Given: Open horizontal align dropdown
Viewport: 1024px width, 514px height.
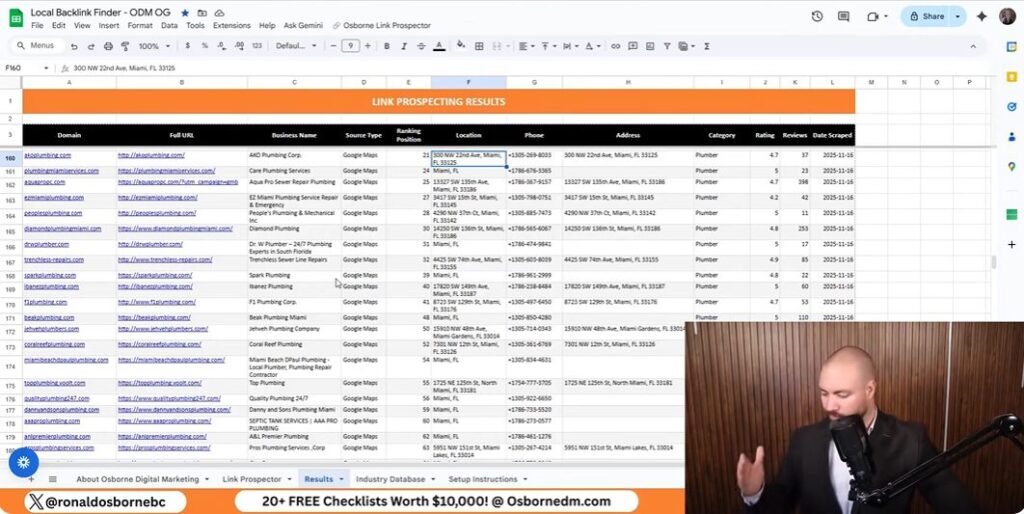Looking at the screenshot, I should pos(525,46).
